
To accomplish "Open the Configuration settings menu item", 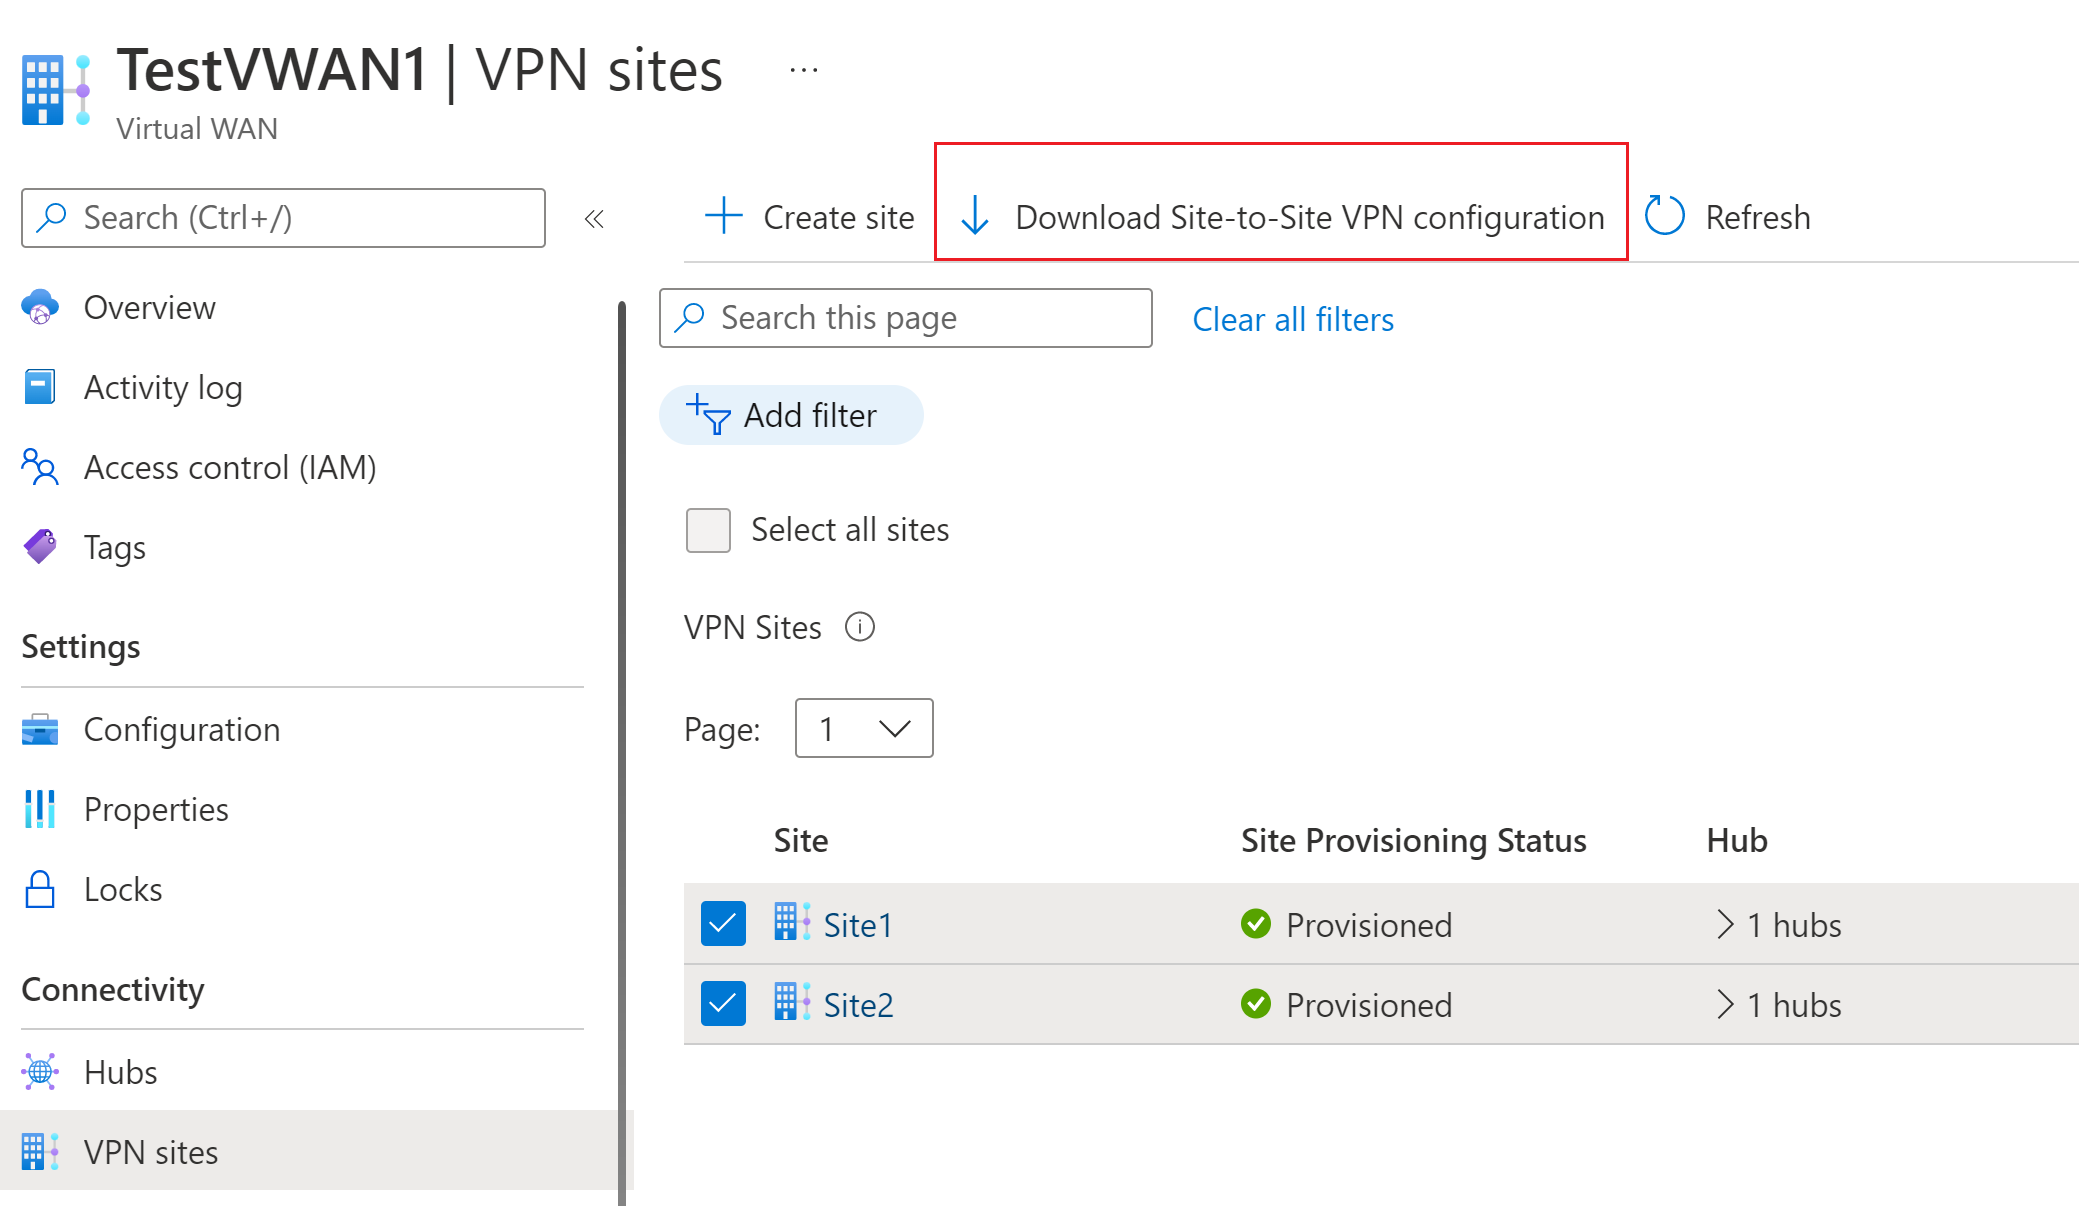I will click(181, 730).
